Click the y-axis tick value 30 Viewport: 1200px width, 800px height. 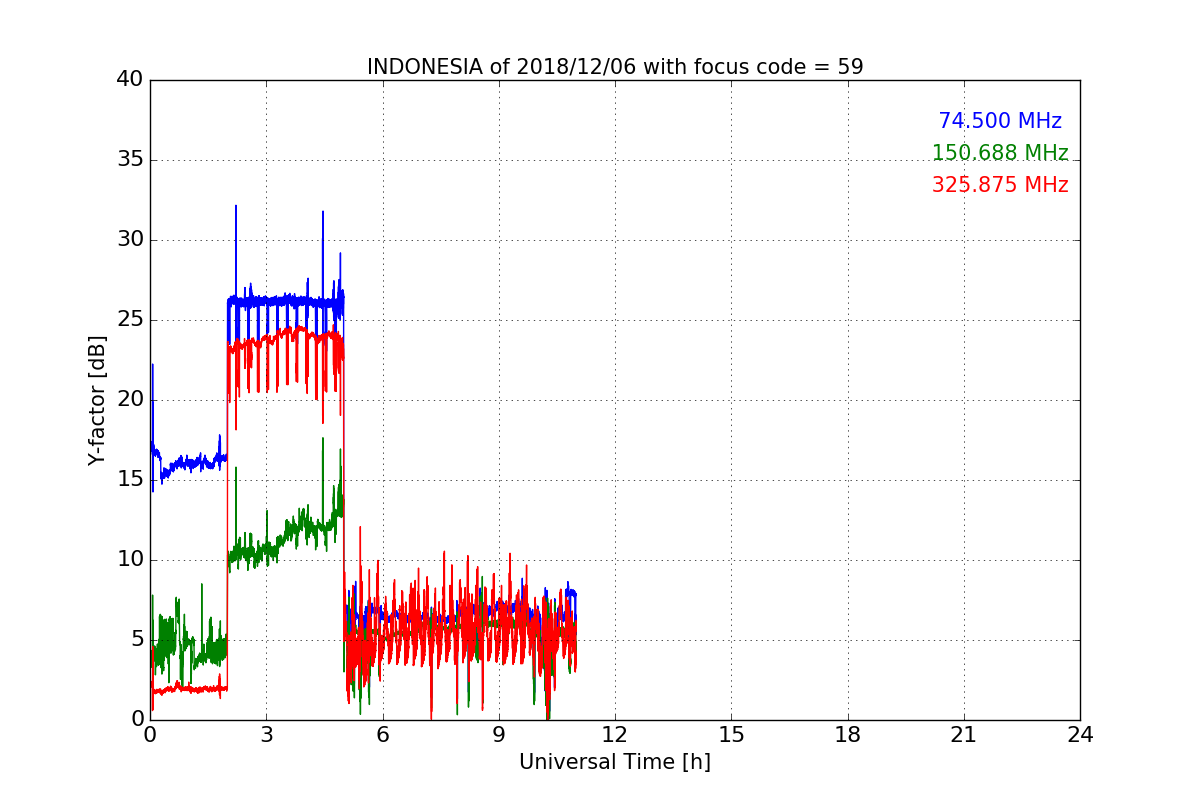click(x=130, y=240)
